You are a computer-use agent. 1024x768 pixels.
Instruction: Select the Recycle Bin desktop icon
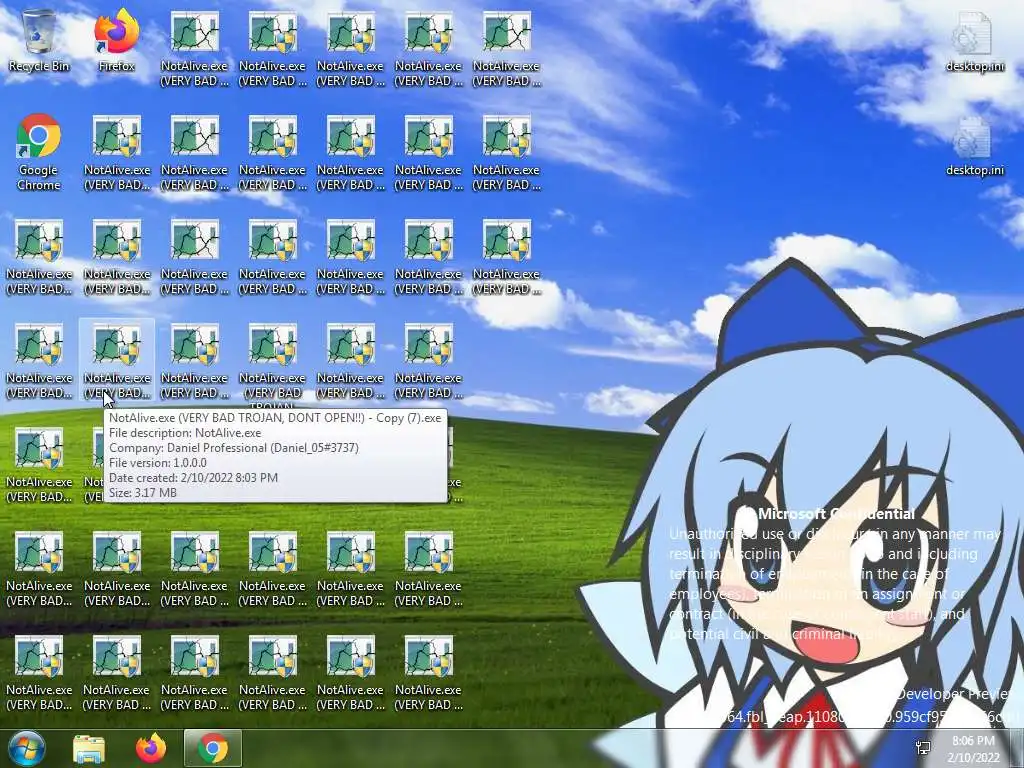pyautogui.click(x=39, y=42)
